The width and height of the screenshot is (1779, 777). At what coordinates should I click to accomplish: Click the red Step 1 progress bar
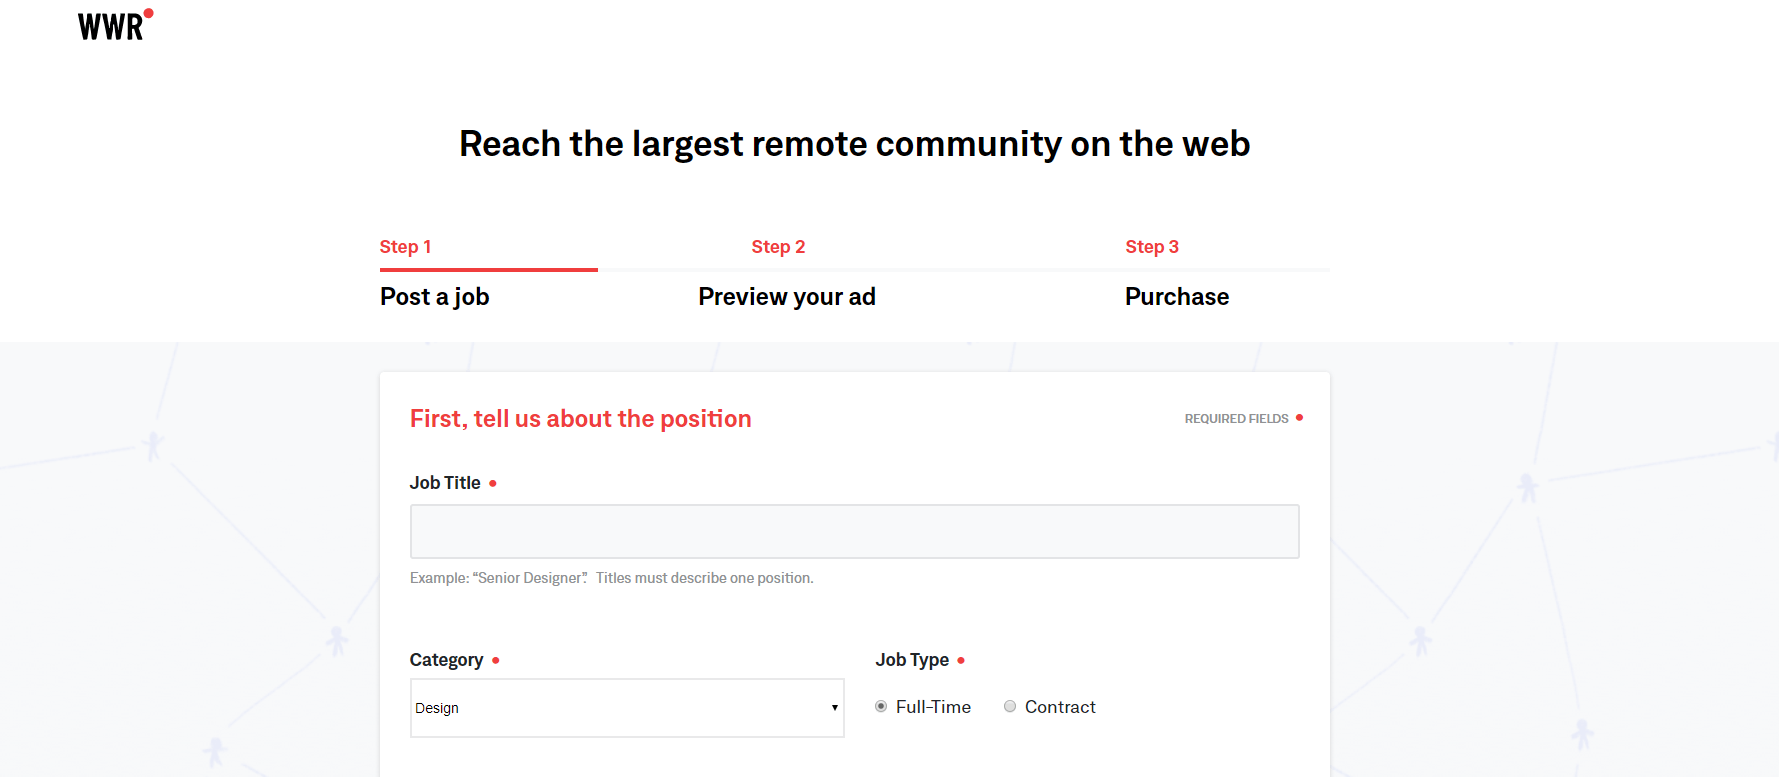pyautogui.click(x=489, y=270)
